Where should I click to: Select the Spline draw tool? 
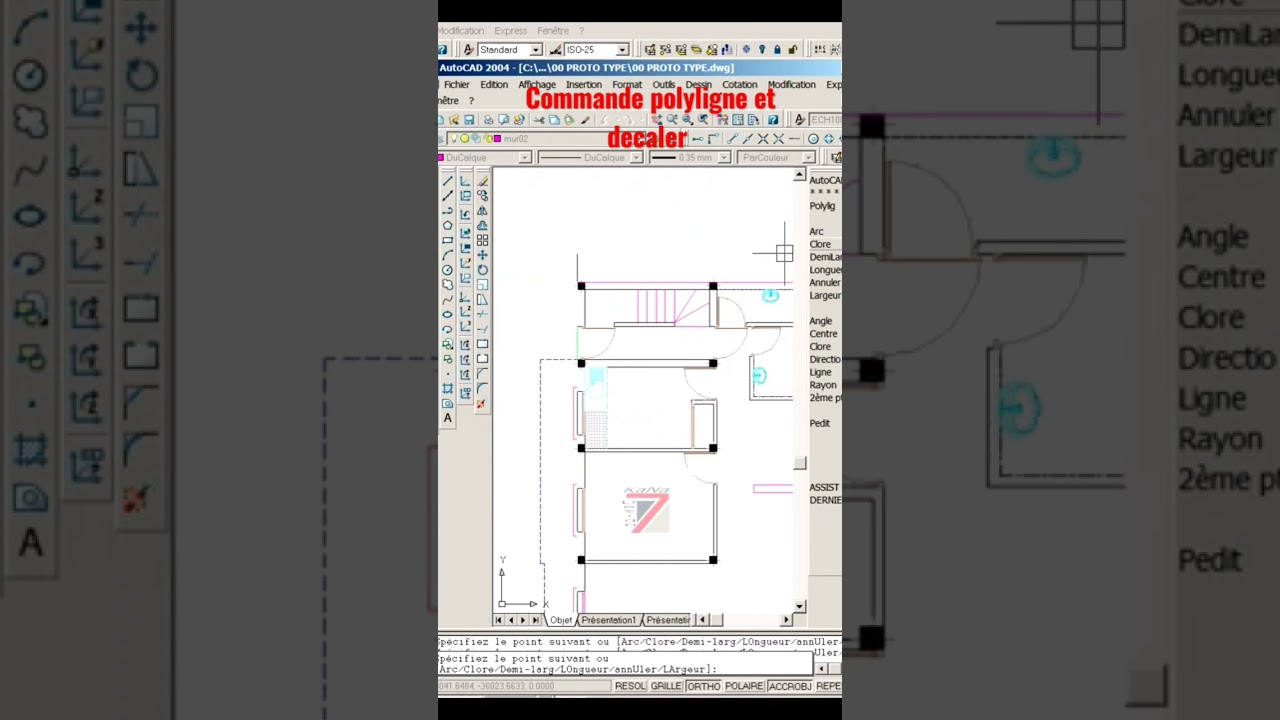[x=448, y=299]
